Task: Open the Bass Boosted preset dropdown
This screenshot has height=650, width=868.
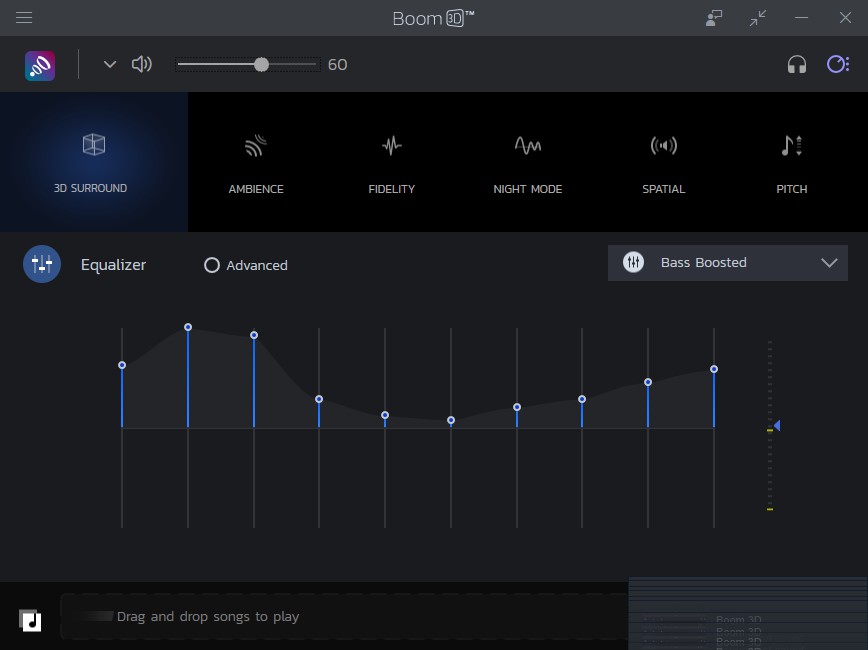Action: pyautogui.click(x=727, y=262)
